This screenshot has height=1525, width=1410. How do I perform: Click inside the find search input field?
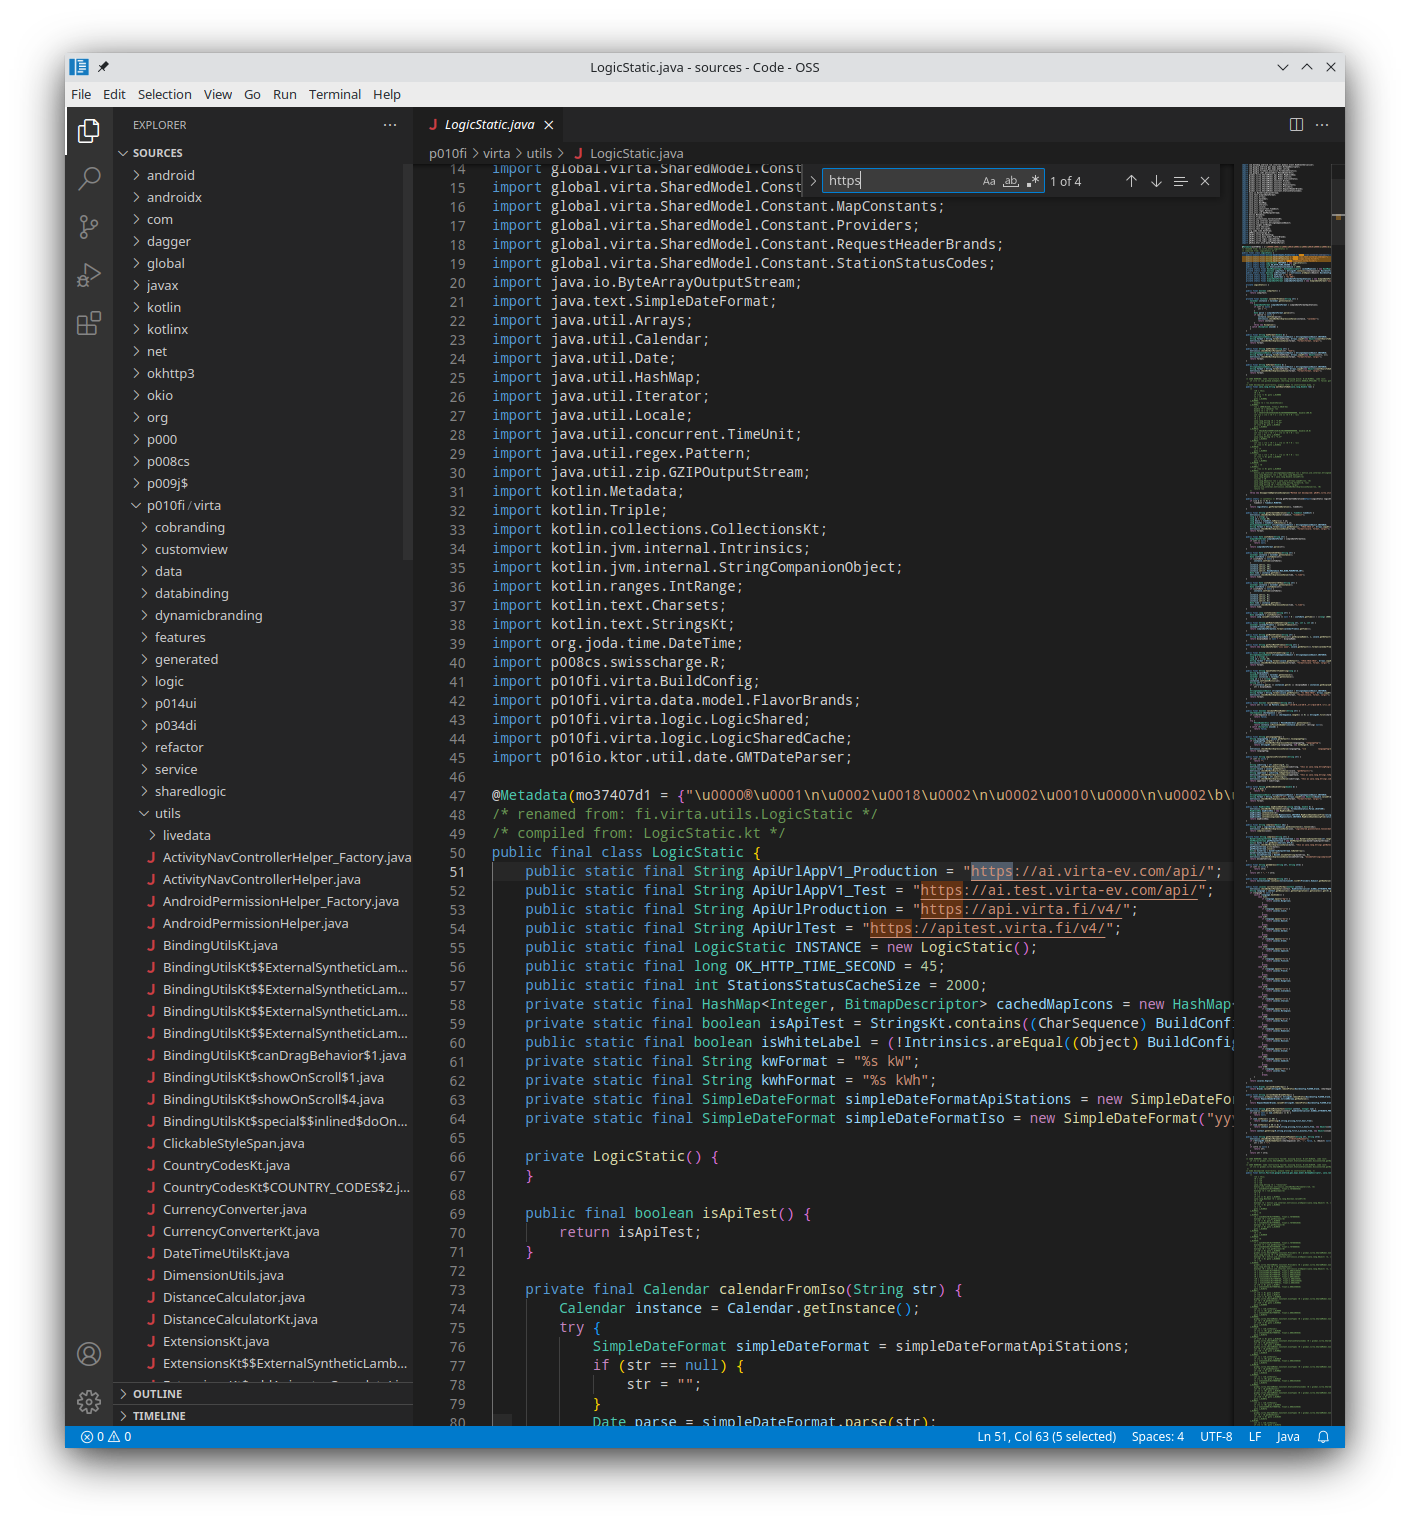(900, 181)
